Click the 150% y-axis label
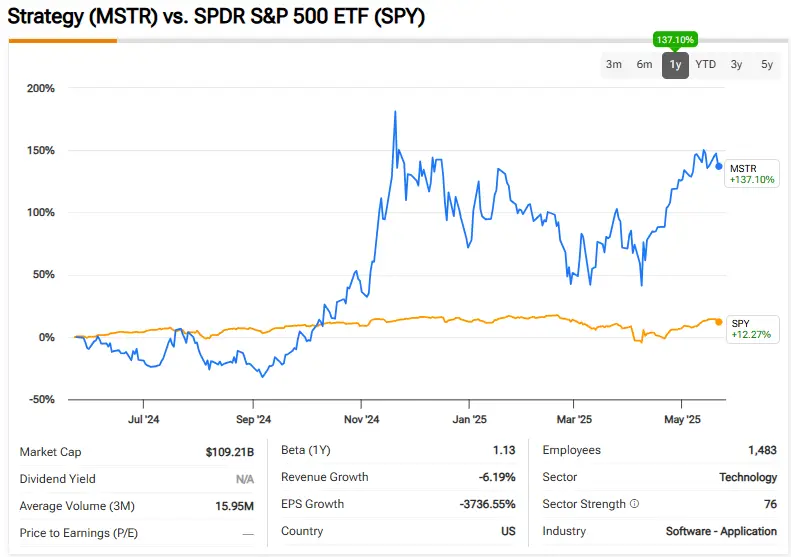This screenshot has width=791, height=557. click(x=41, y=150)
